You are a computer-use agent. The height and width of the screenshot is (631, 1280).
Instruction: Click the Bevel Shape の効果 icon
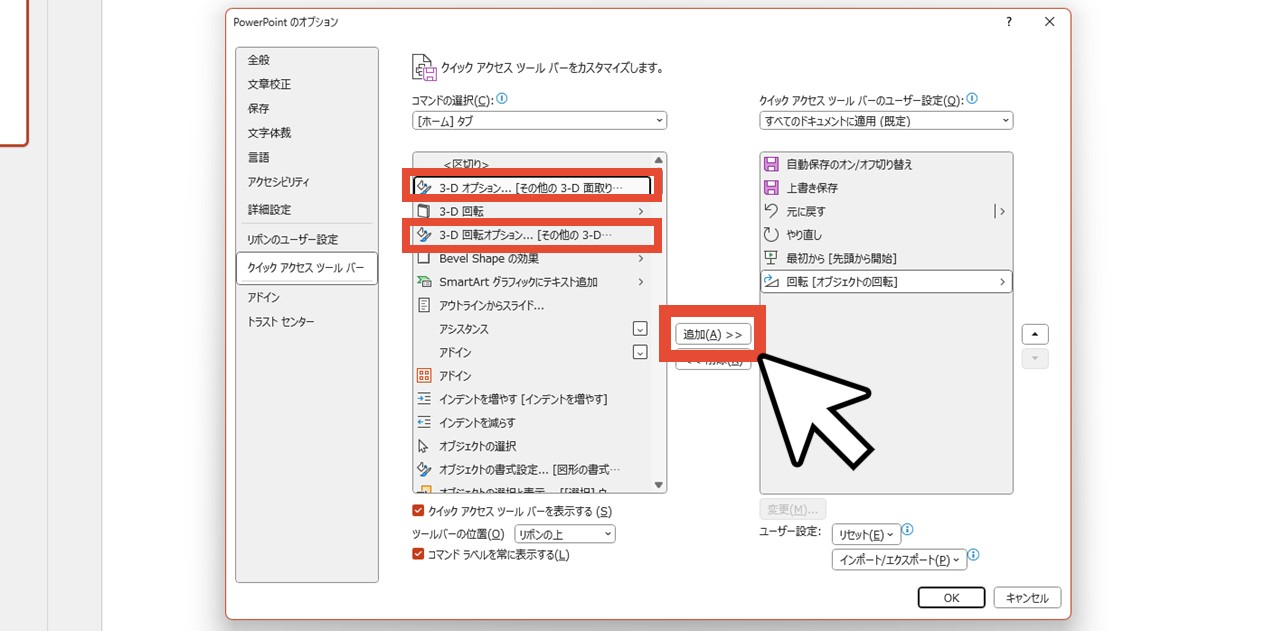pyautogui.click(x=424, y=258)
